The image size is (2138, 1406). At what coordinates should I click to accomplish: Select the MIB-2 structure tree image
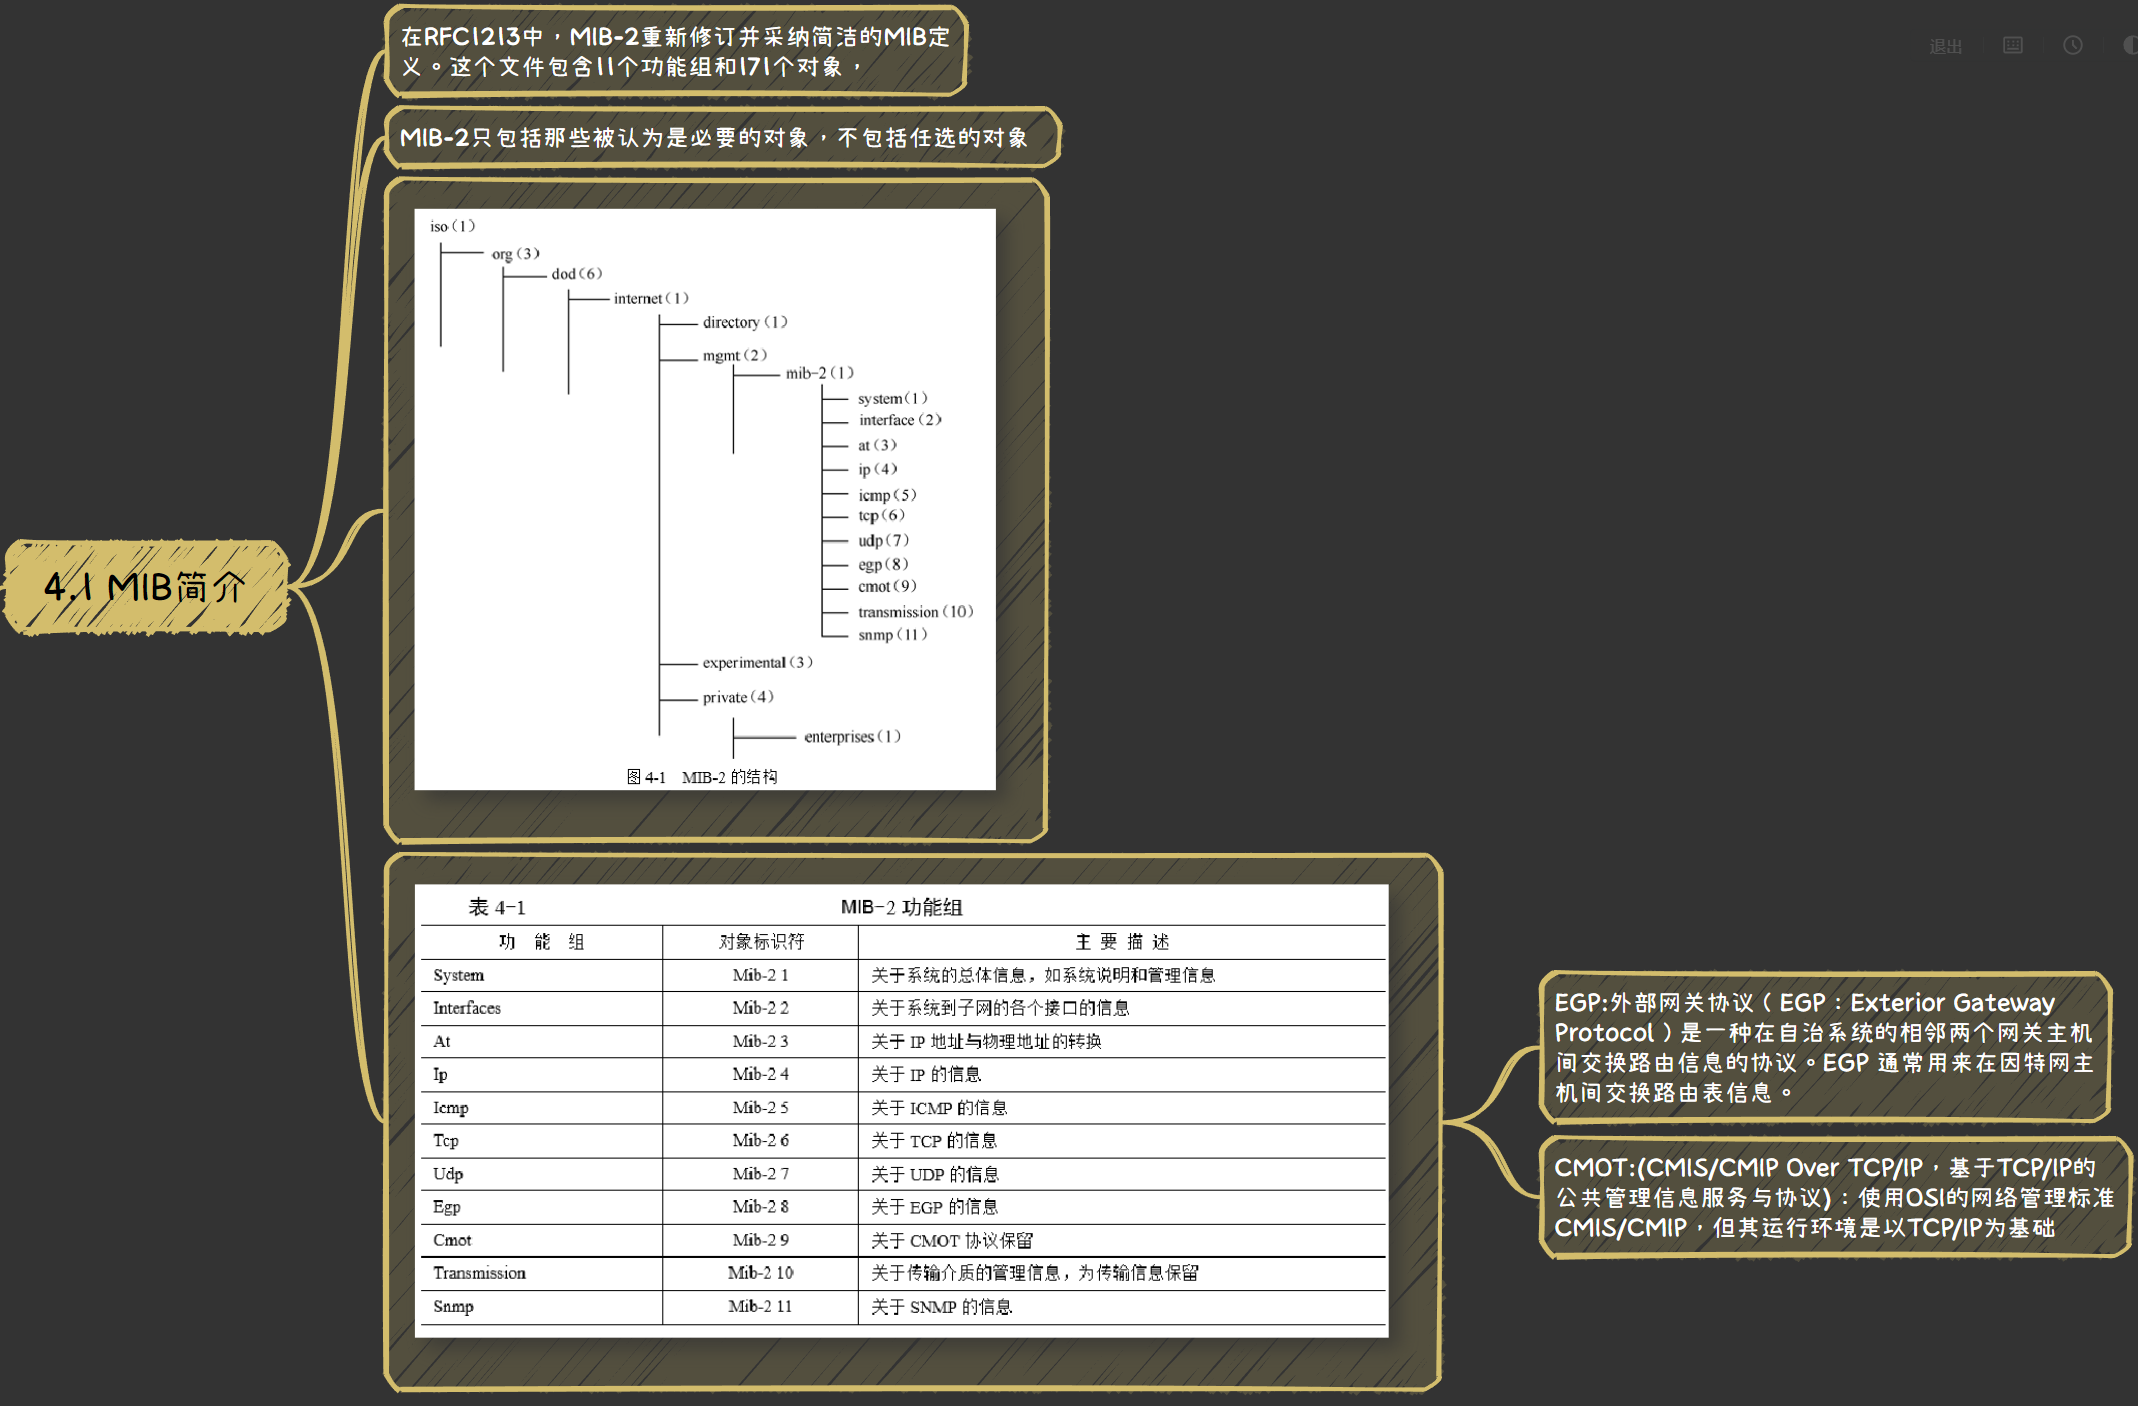pyautogui.click(x=705, y=499)
